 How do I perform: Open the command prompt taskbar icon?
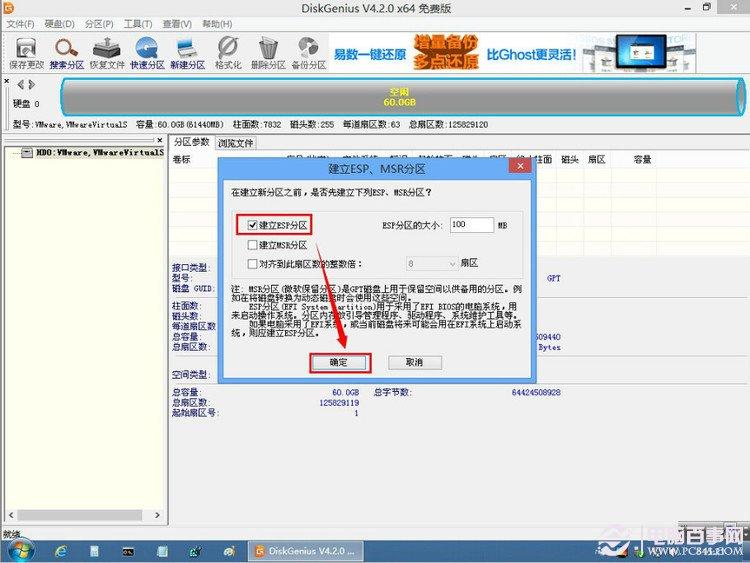coord(128,552)
